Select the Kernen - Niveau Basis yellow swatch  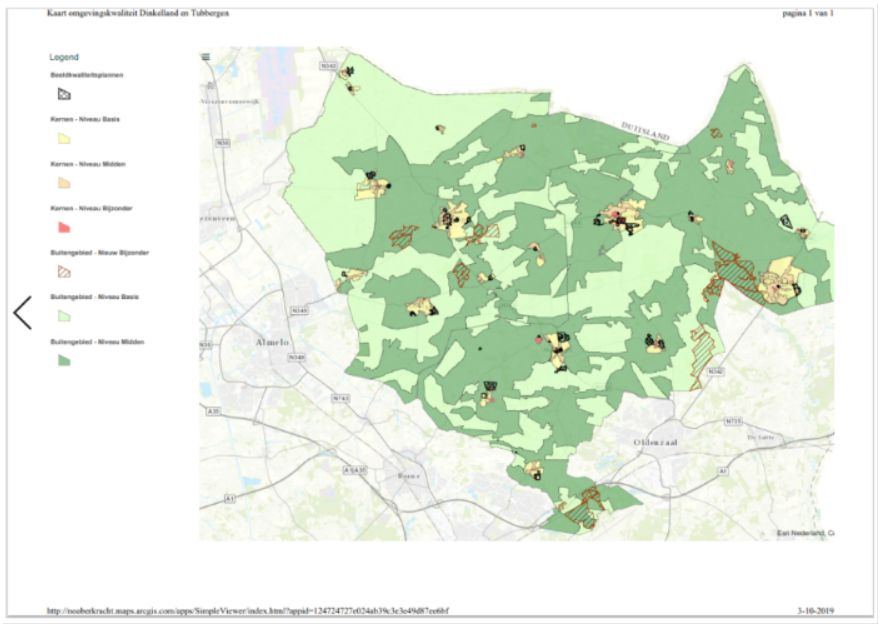point(63,138)
